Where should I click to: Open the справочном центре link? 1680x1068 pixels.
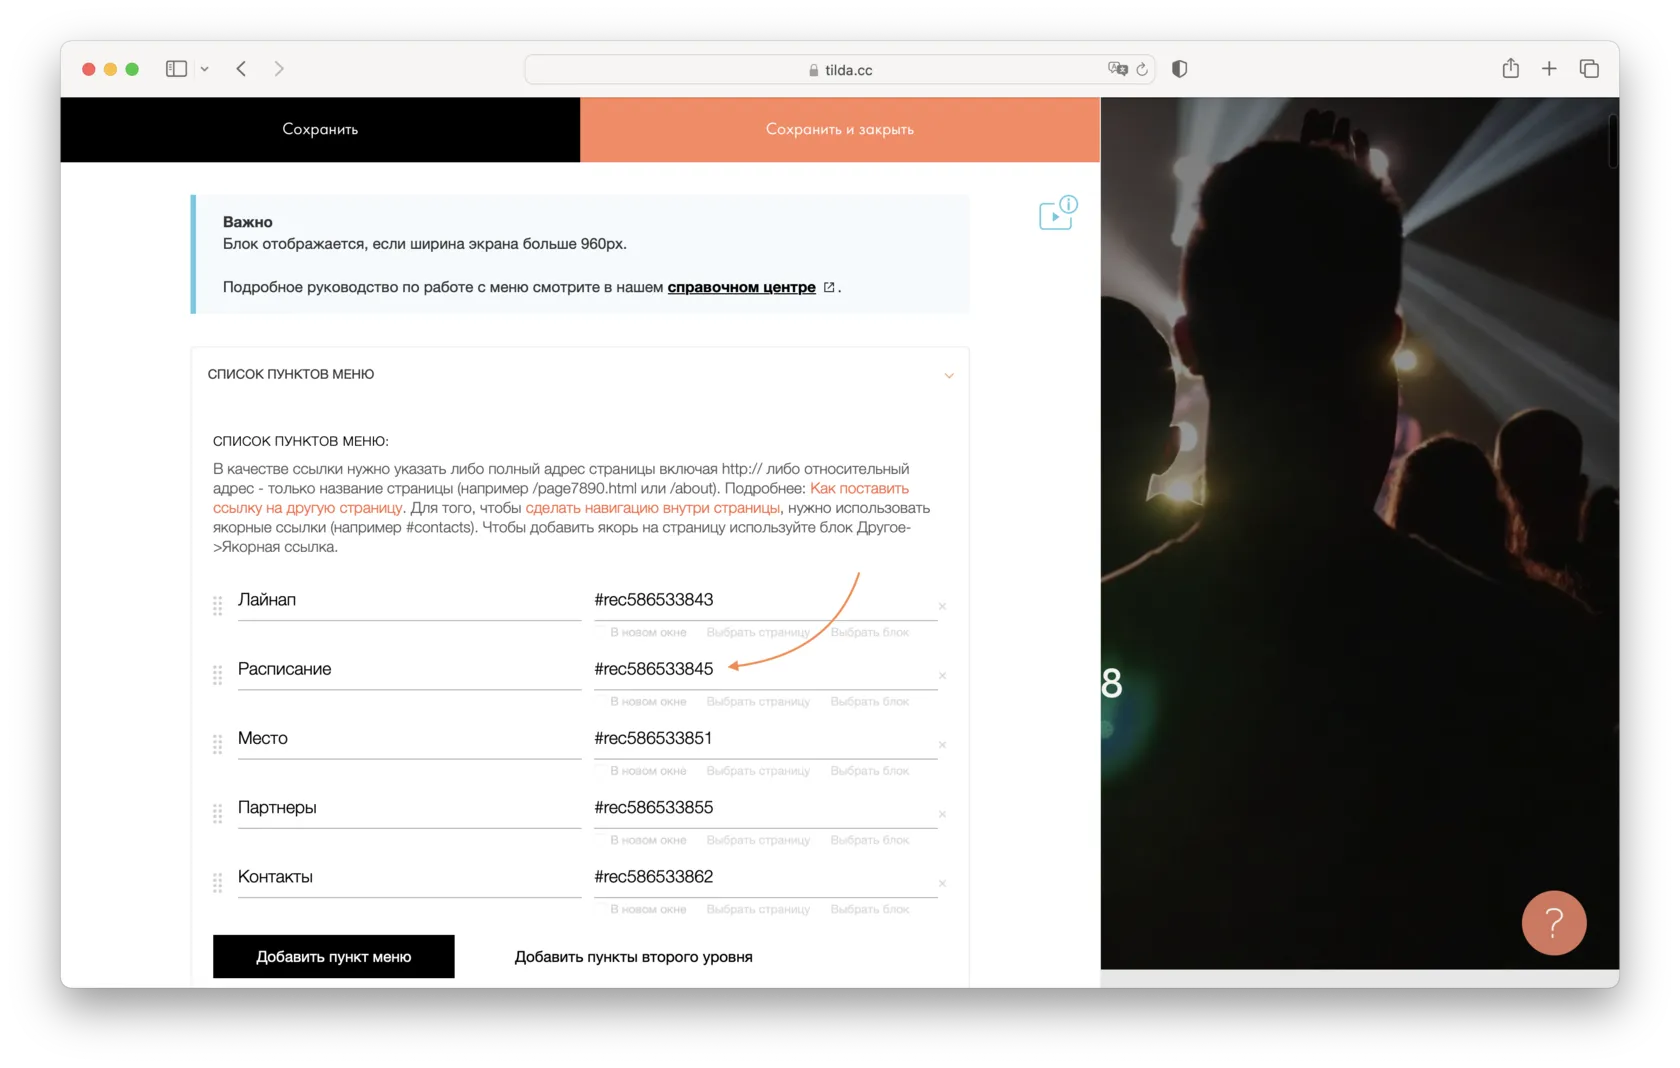click(742, 287)
